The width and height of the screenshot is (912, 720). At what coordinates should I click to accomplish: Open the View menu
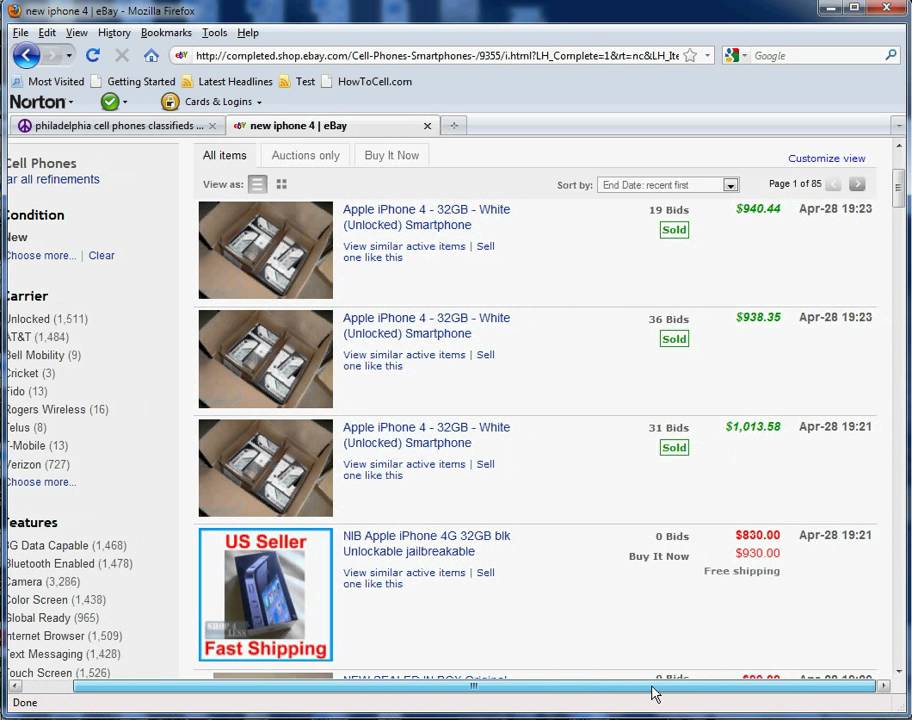pos(76,33)
